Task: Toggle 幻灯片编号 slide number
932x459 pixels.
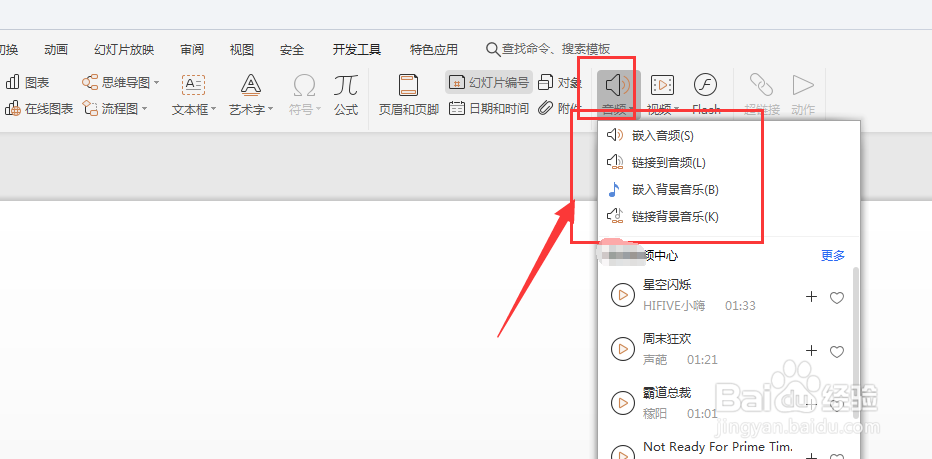Action: tap(489, 83)
